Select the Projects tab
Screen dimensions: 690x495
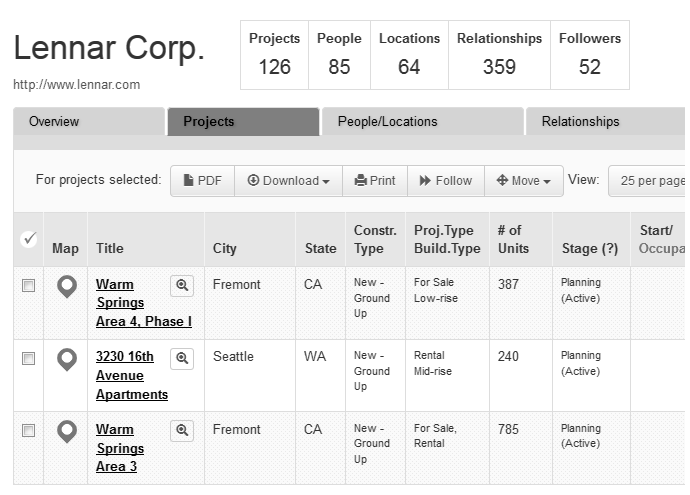coord(243,121)
